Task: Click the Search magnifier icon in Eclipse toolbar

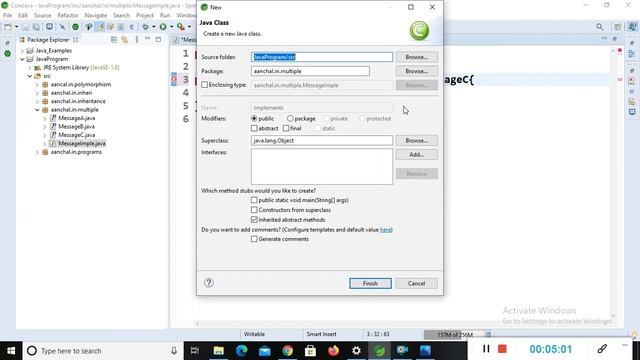Action: 599,27
